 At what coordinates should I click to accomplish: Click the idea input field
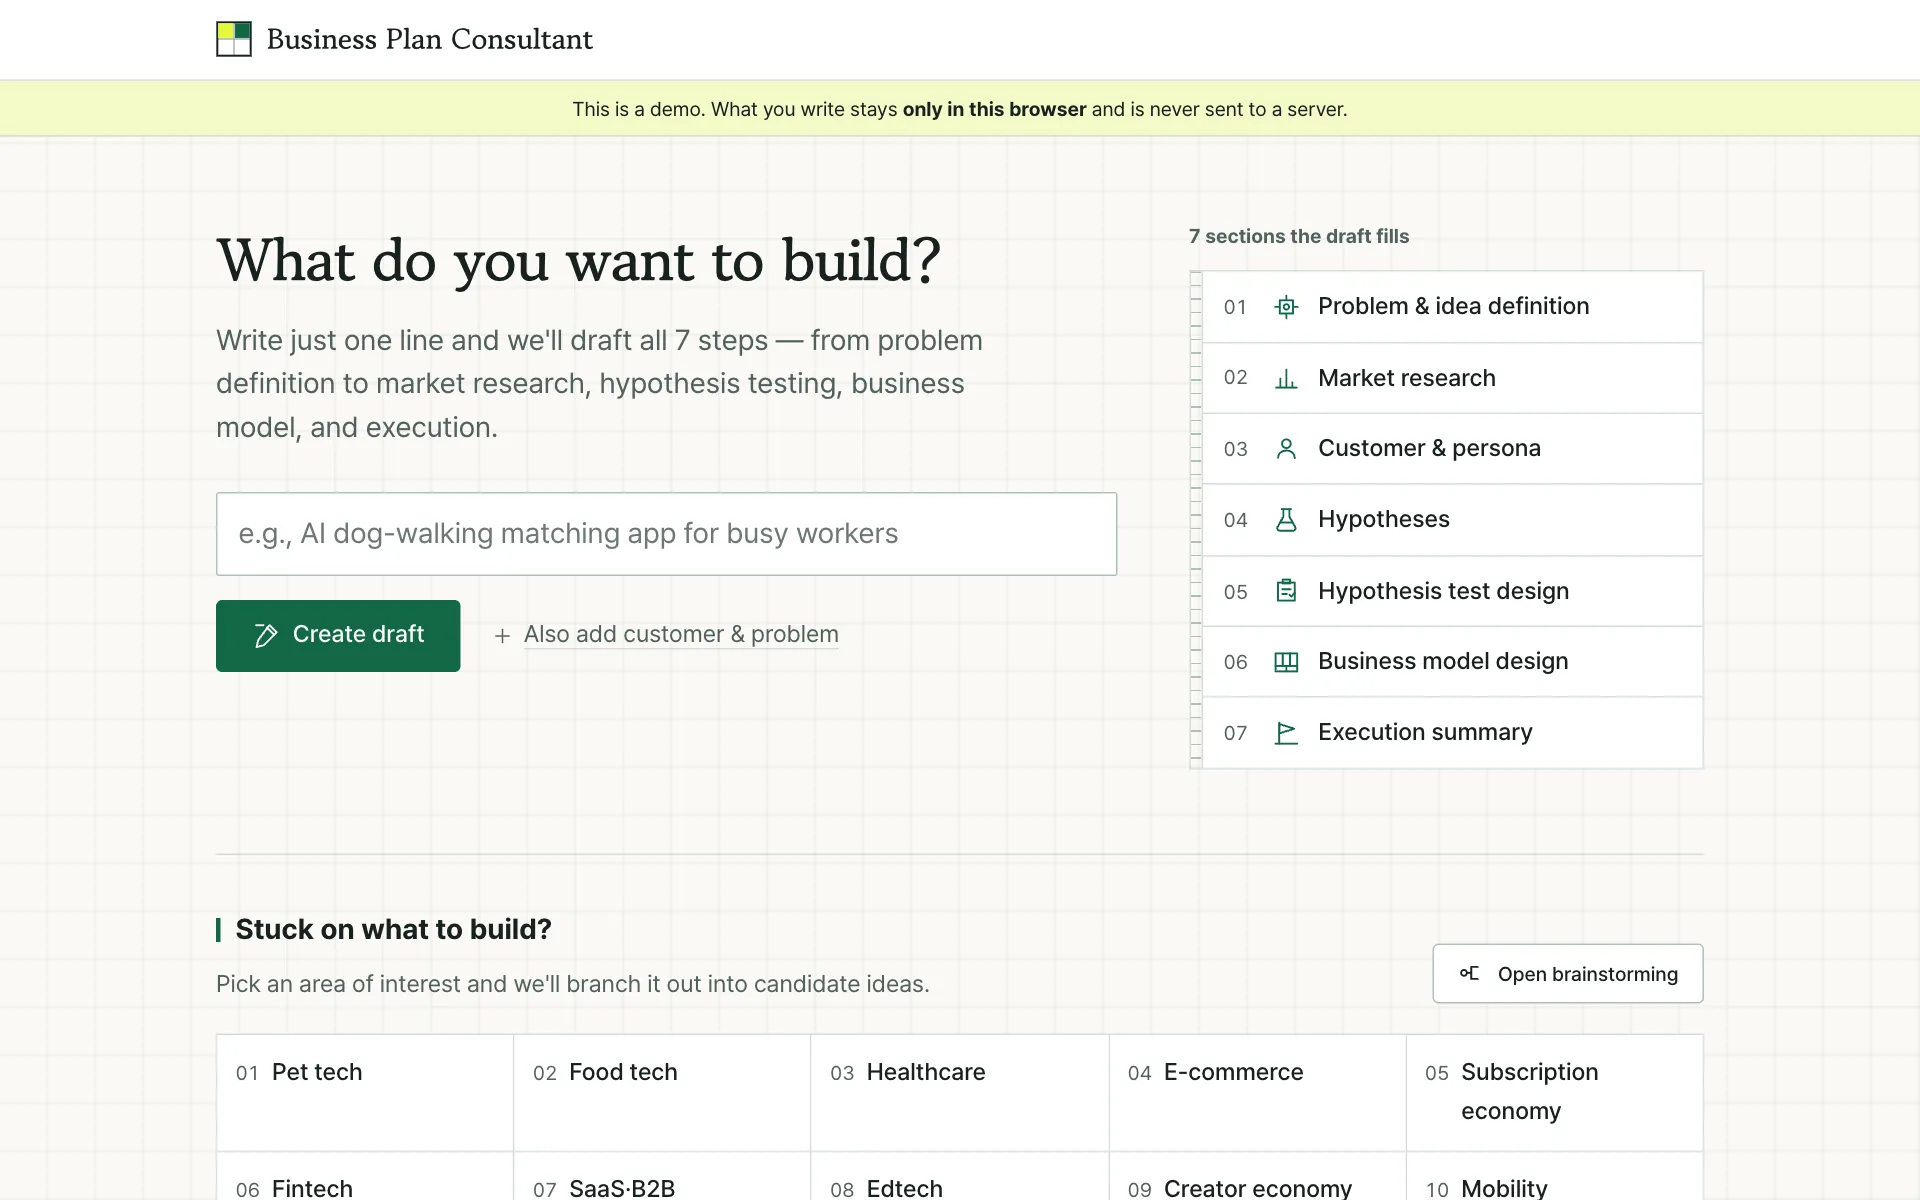point(666,534)
